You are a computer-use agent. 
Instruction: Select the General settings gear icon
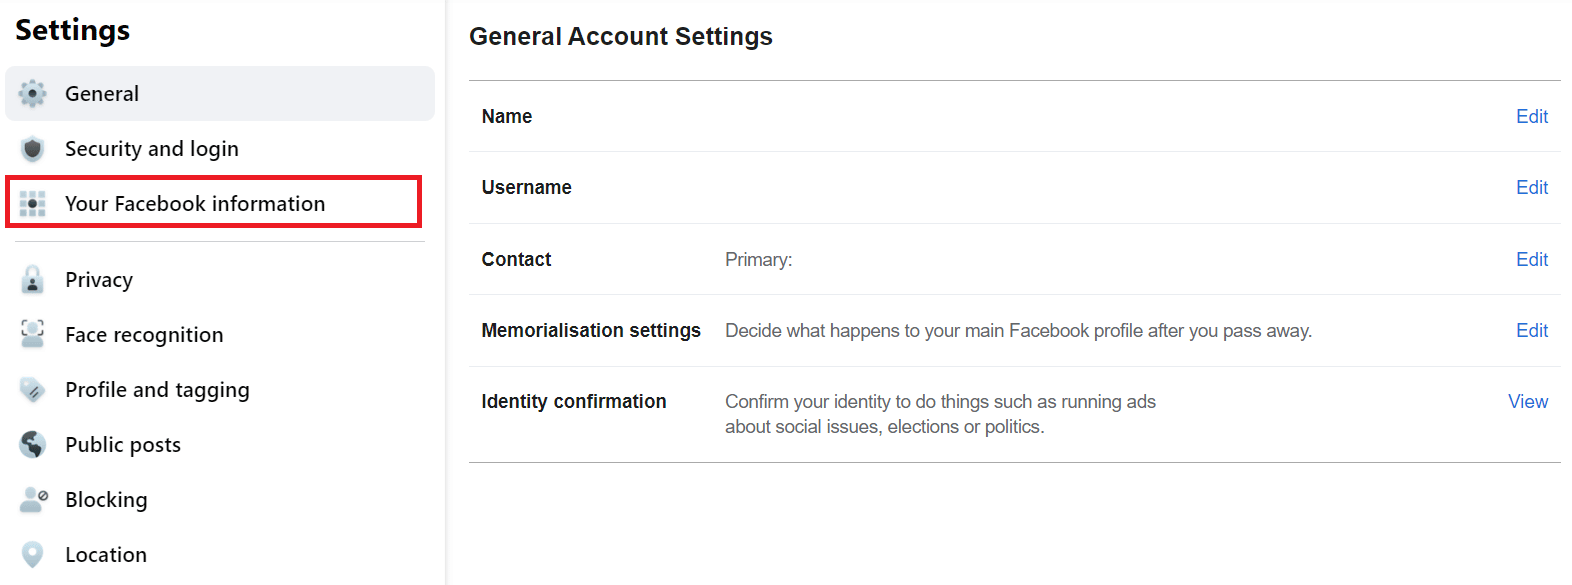pyautogui.click(x=32, y=93)
